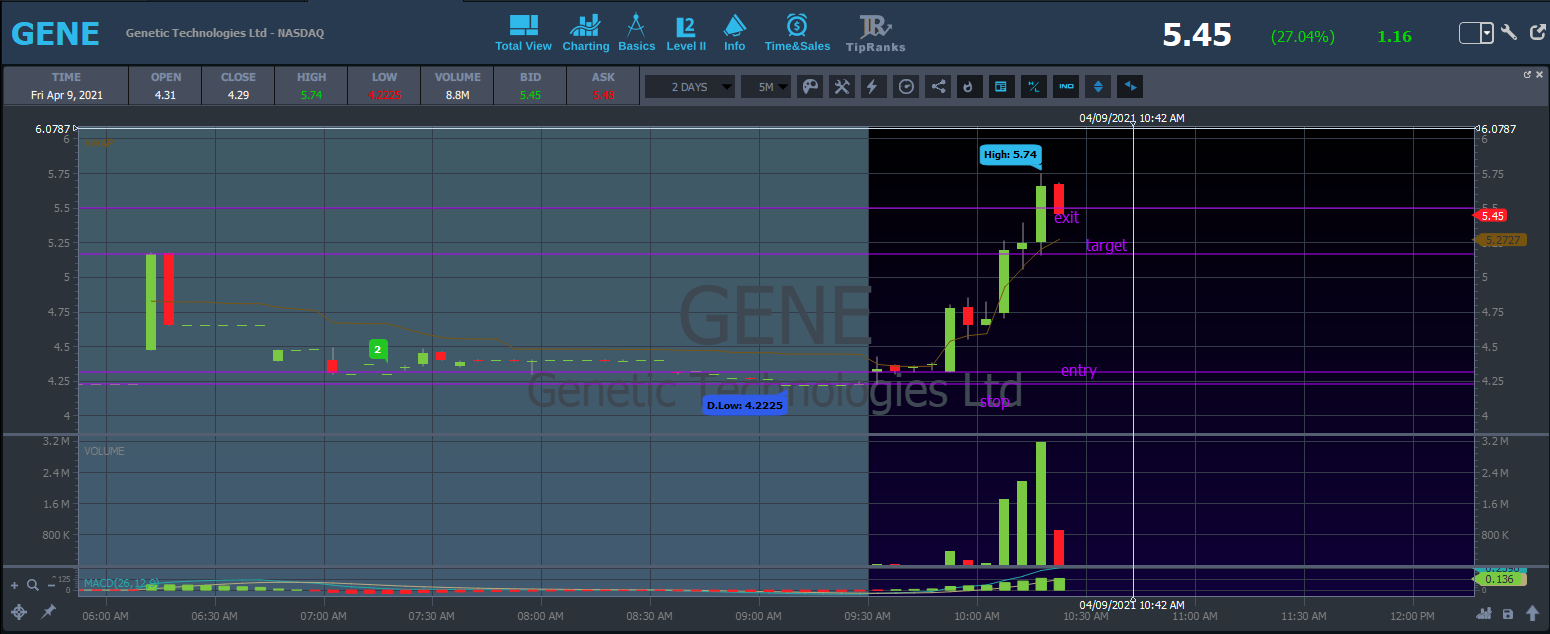Image resolution: width=1550 pixels, height=634 pixels.
Task: Select the entry line label
Action: 1078,371
